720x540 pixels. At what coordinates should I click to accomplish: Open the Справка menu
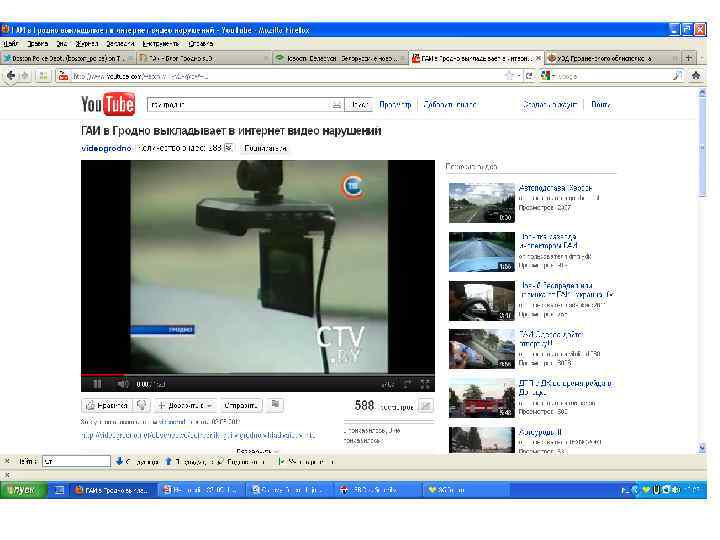[201, 44]
